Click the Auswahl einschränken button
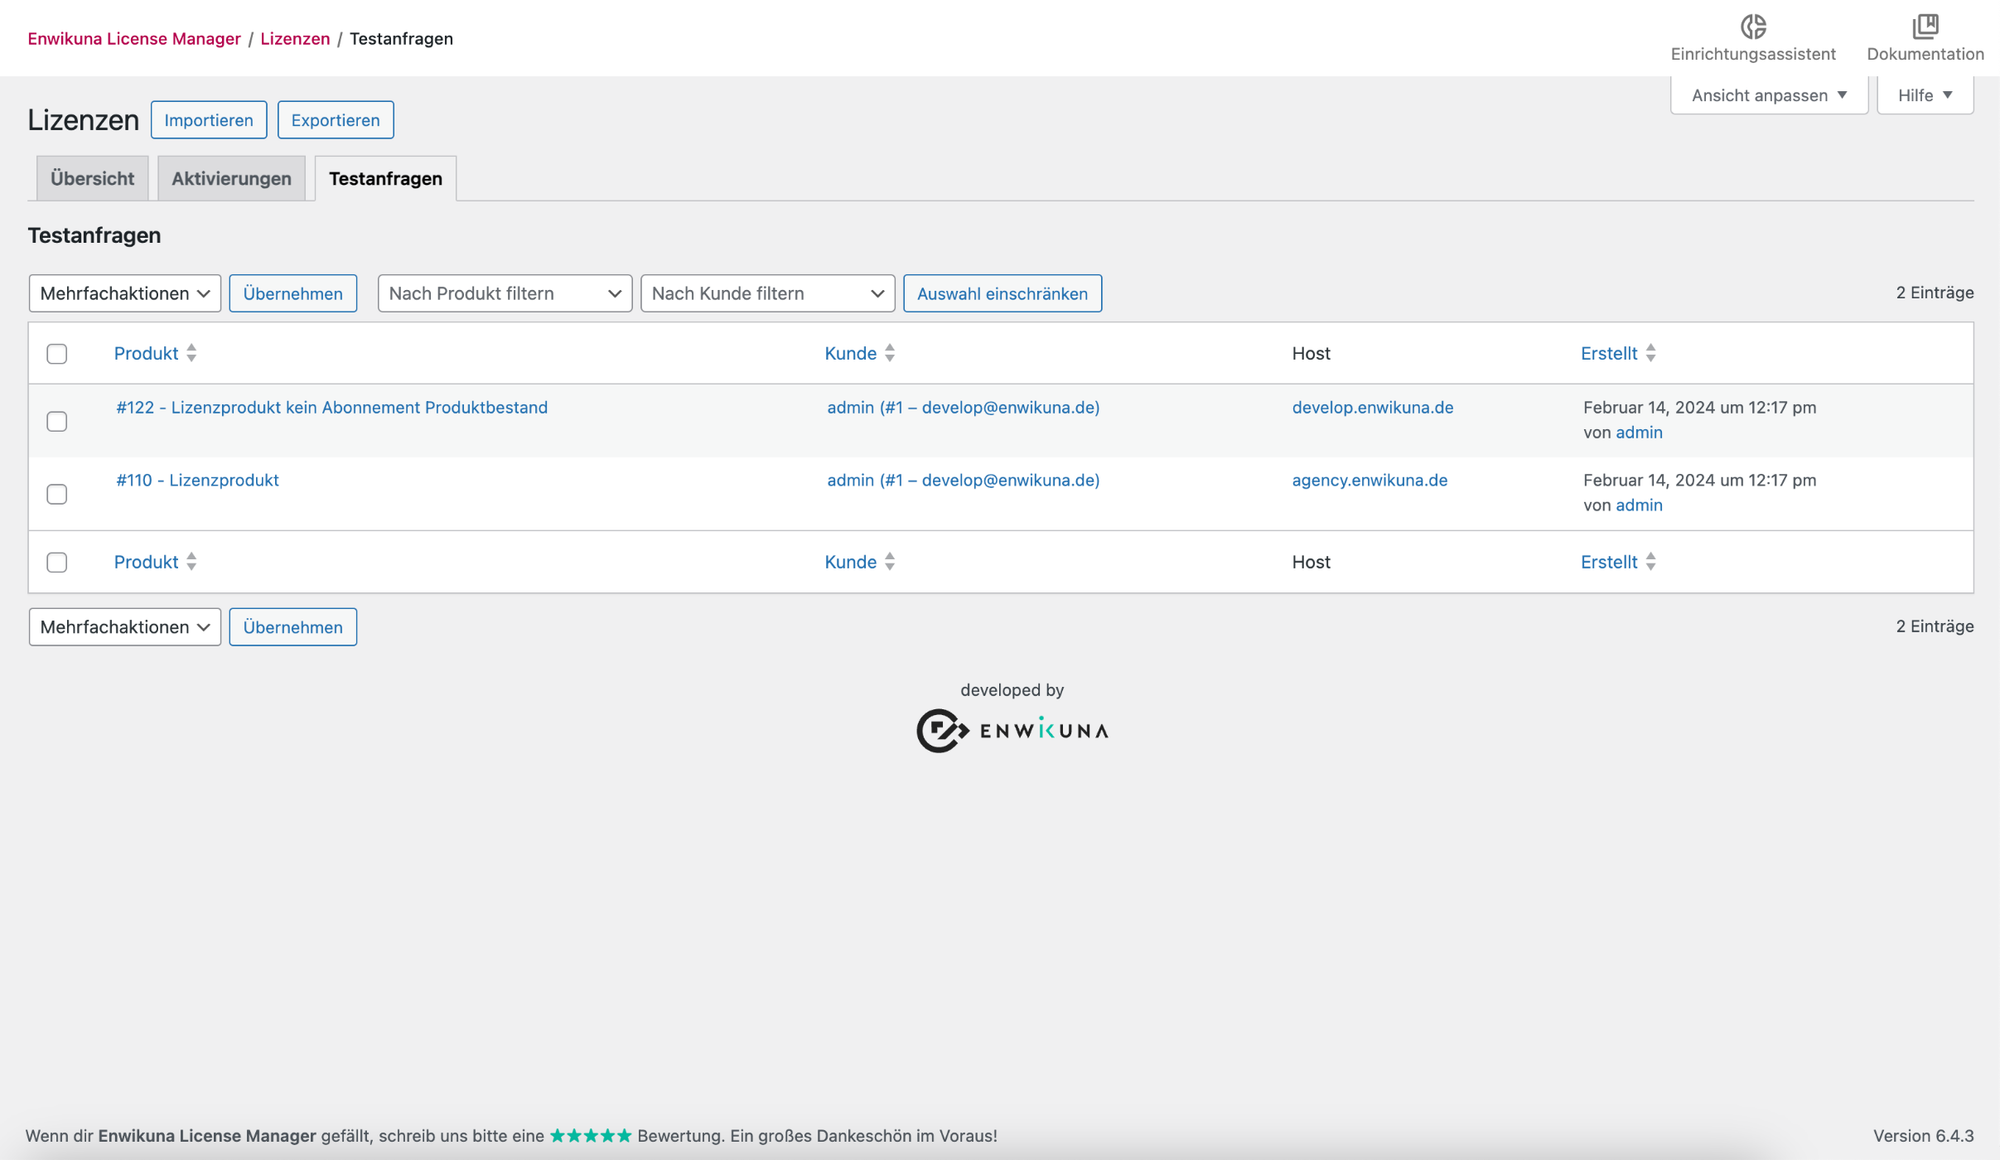Screen dimensions: 2000x1160 [x=1002, y=293]
